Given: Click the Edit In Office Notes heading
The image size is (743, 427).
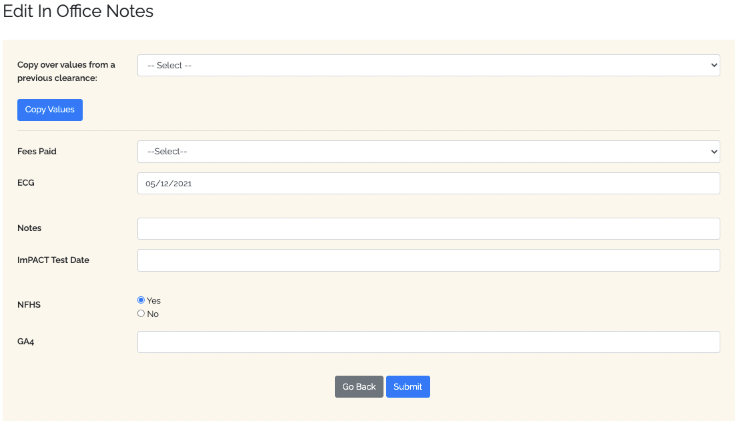Looking at the screenshot, I should (78, 13).
